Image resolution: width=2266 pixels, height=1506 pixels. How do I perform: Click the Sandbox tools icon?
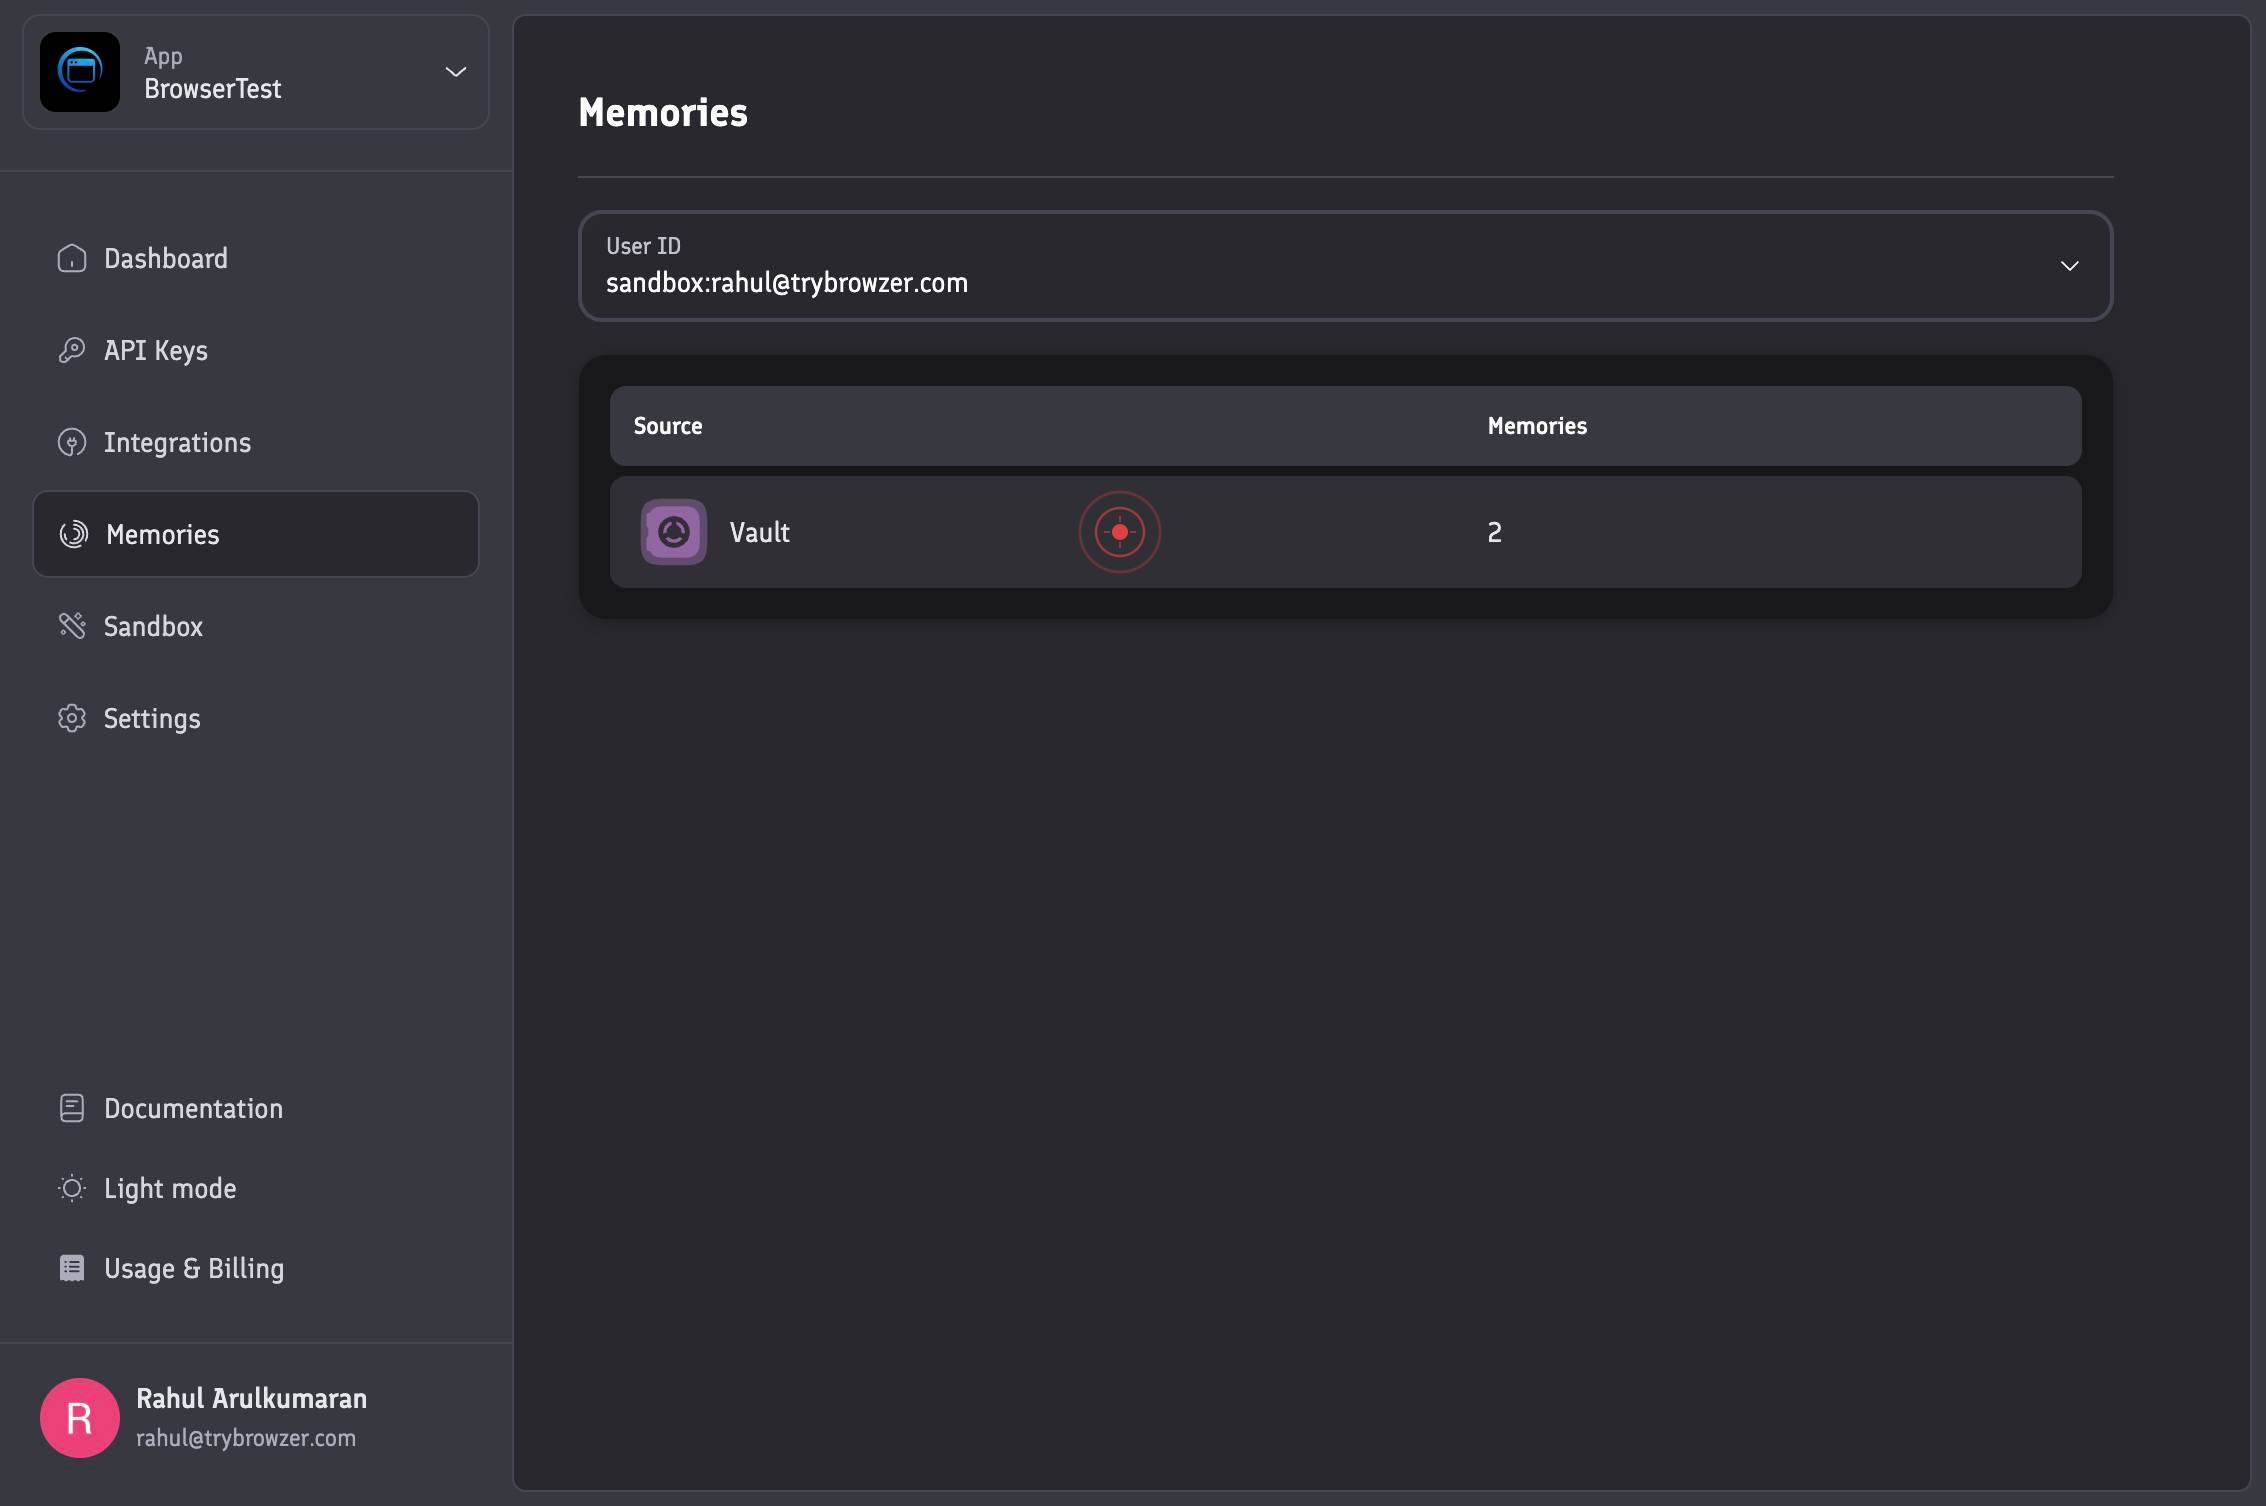point(72,626)
